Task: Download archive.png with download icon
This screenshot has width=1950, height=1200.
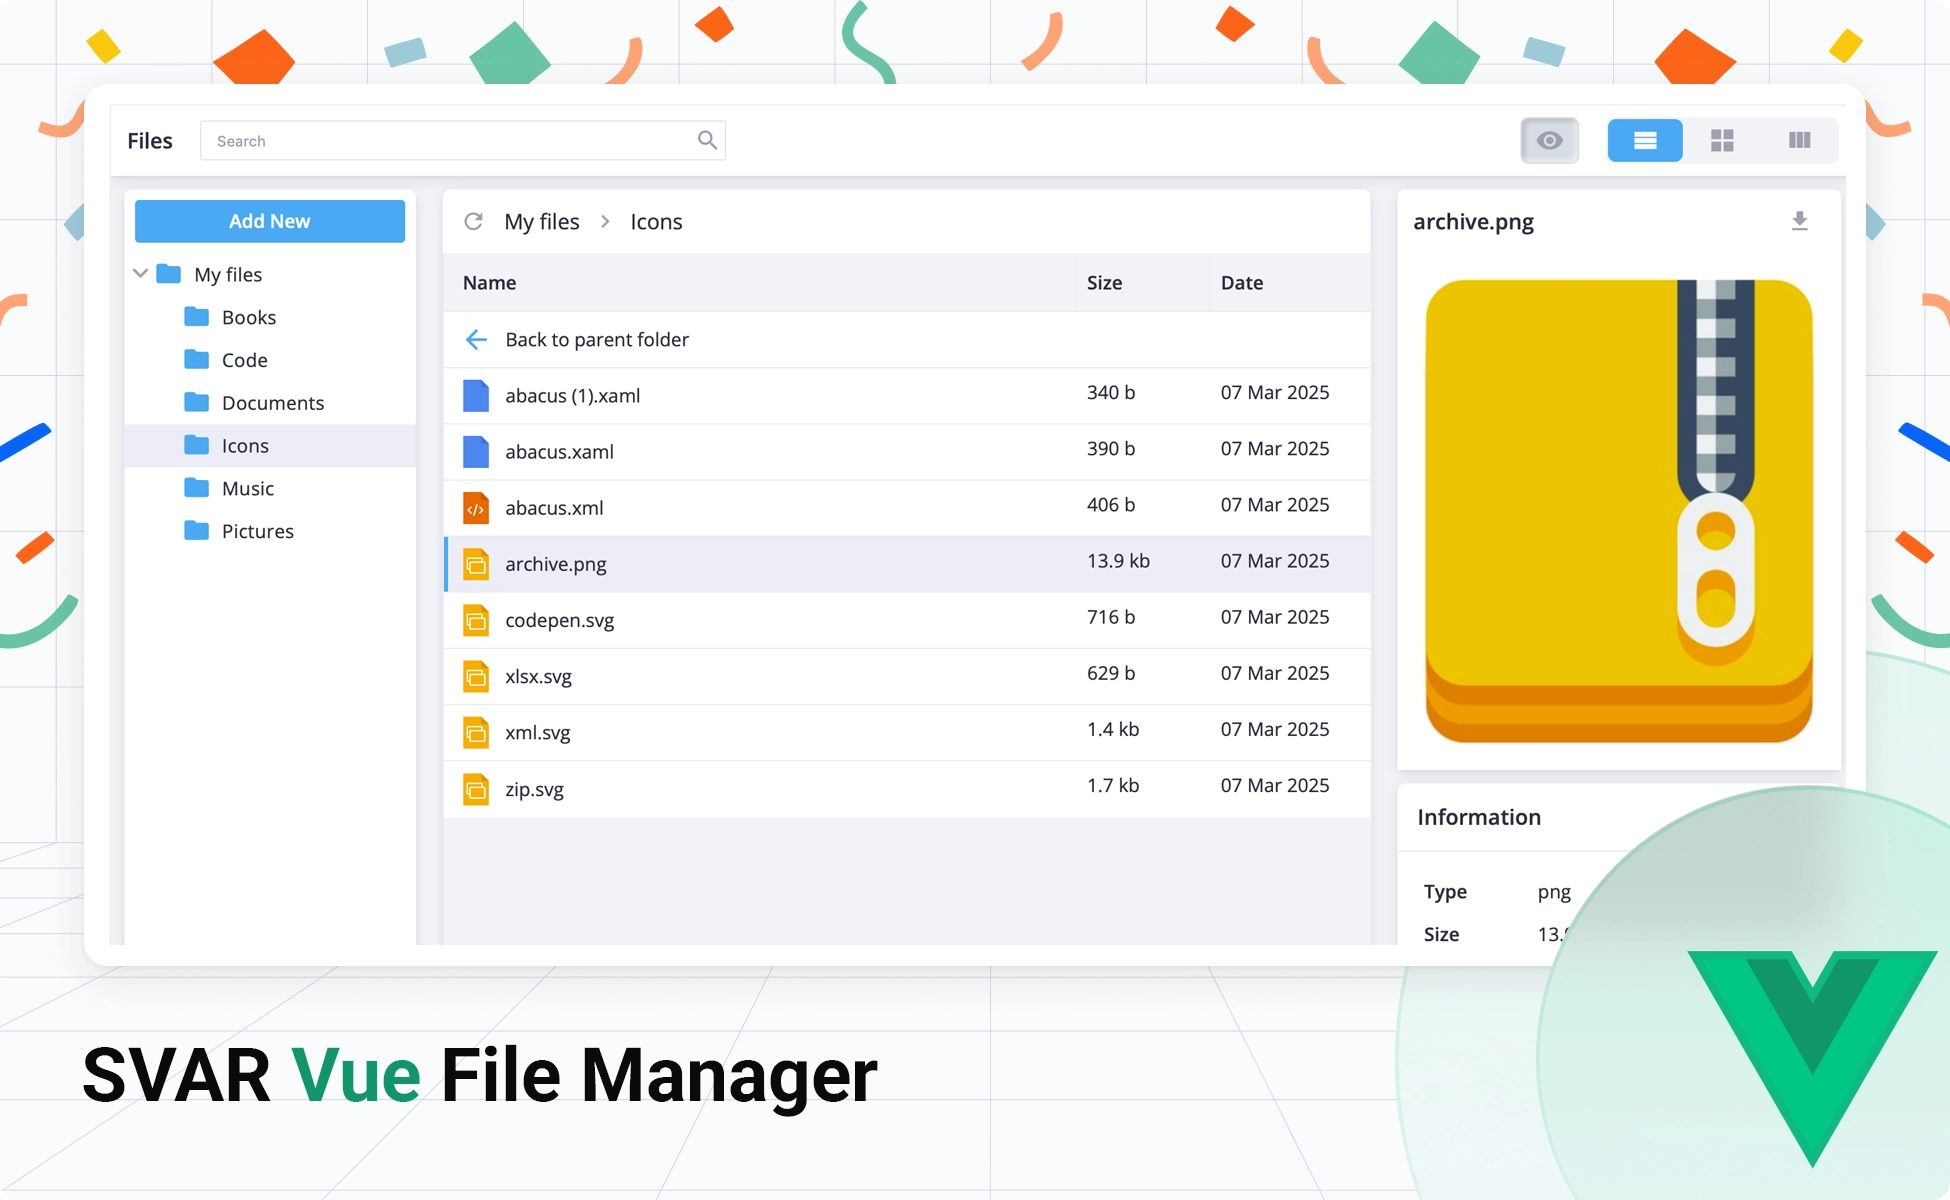Action: 1799,221
